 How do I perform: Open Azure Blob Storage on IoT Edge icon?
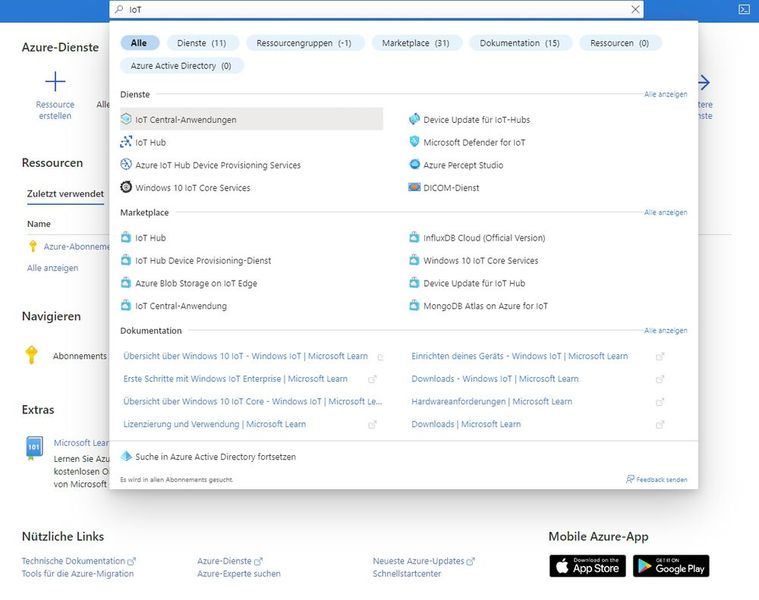[x=126, y=283]
